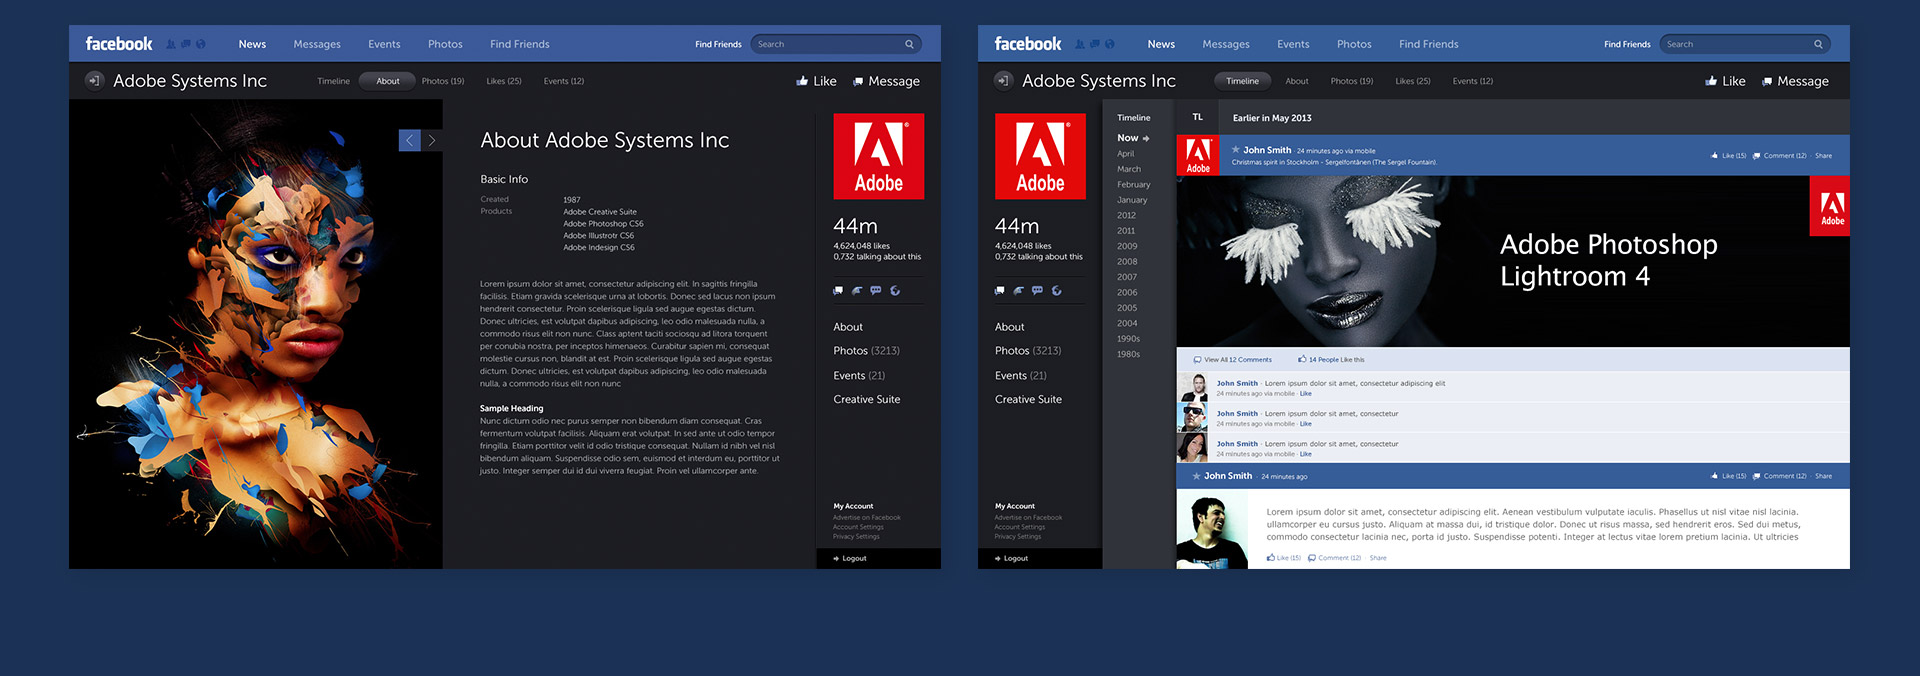Screen dimensions: 1920x676
Task: Expand the Now entry in the timeline list
Action: (1132, 138)
